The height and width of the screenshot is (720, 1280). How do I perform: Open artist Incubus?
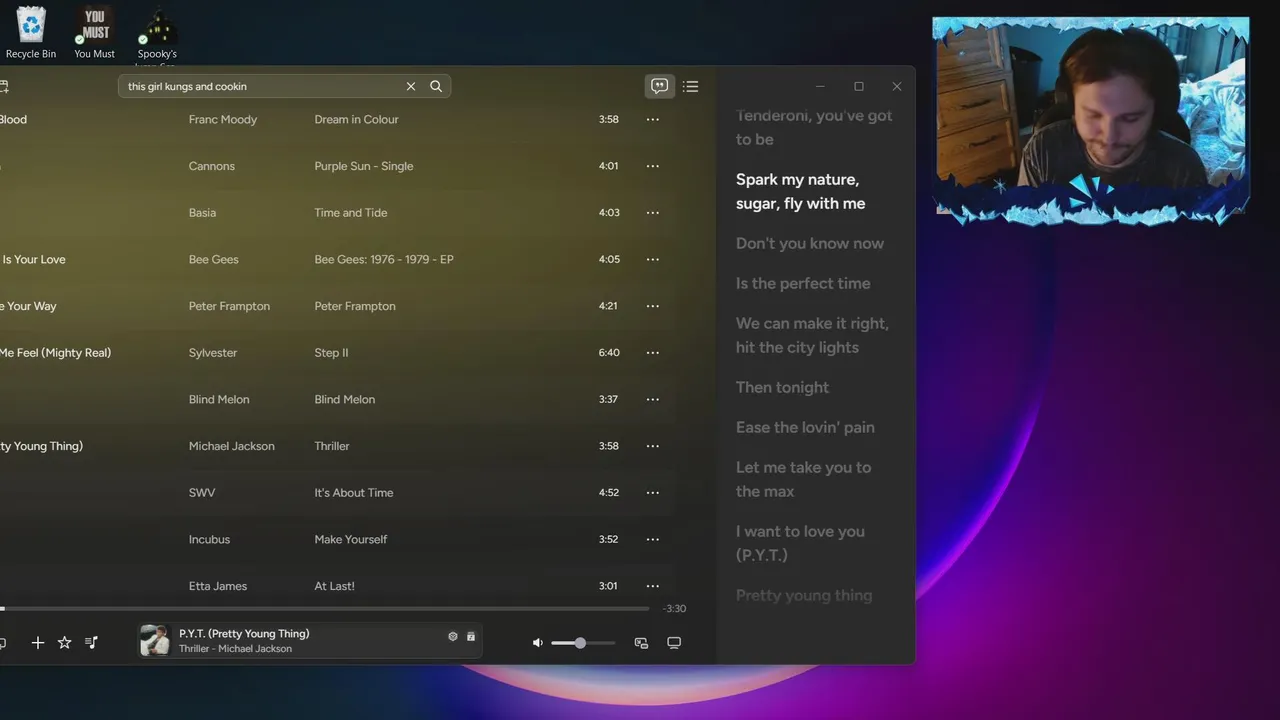[x=209, y=539]
